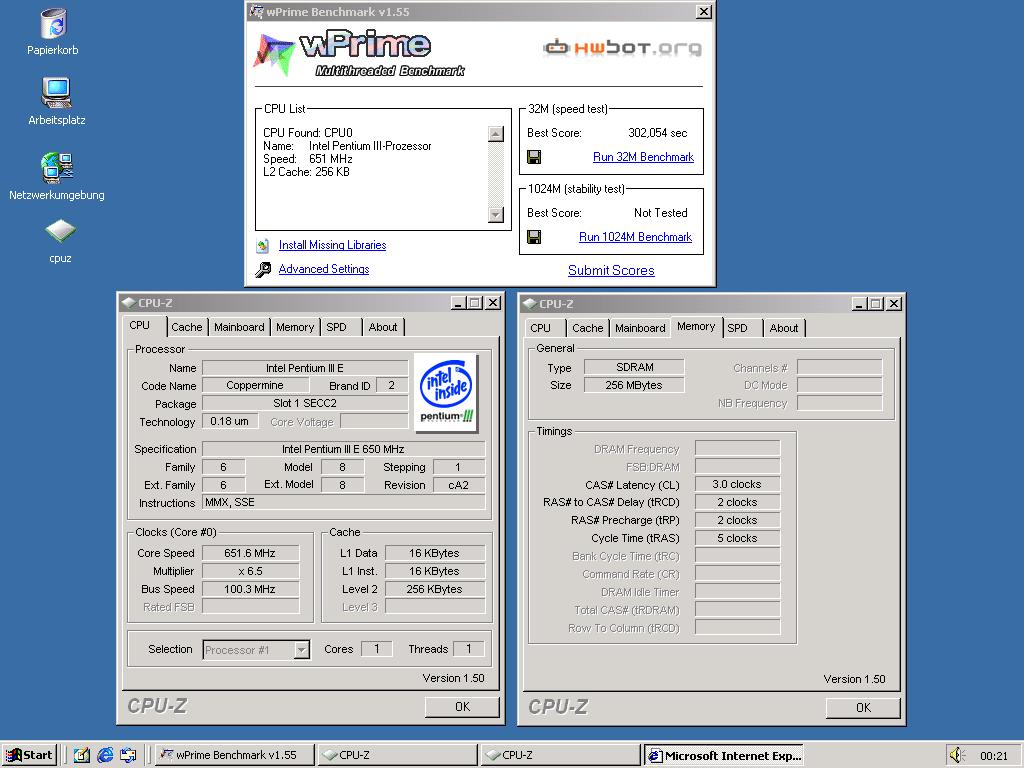Click the right CPU-Z title bar icon
Viewport: 1024px width, 768px height.
click(530, 304)
